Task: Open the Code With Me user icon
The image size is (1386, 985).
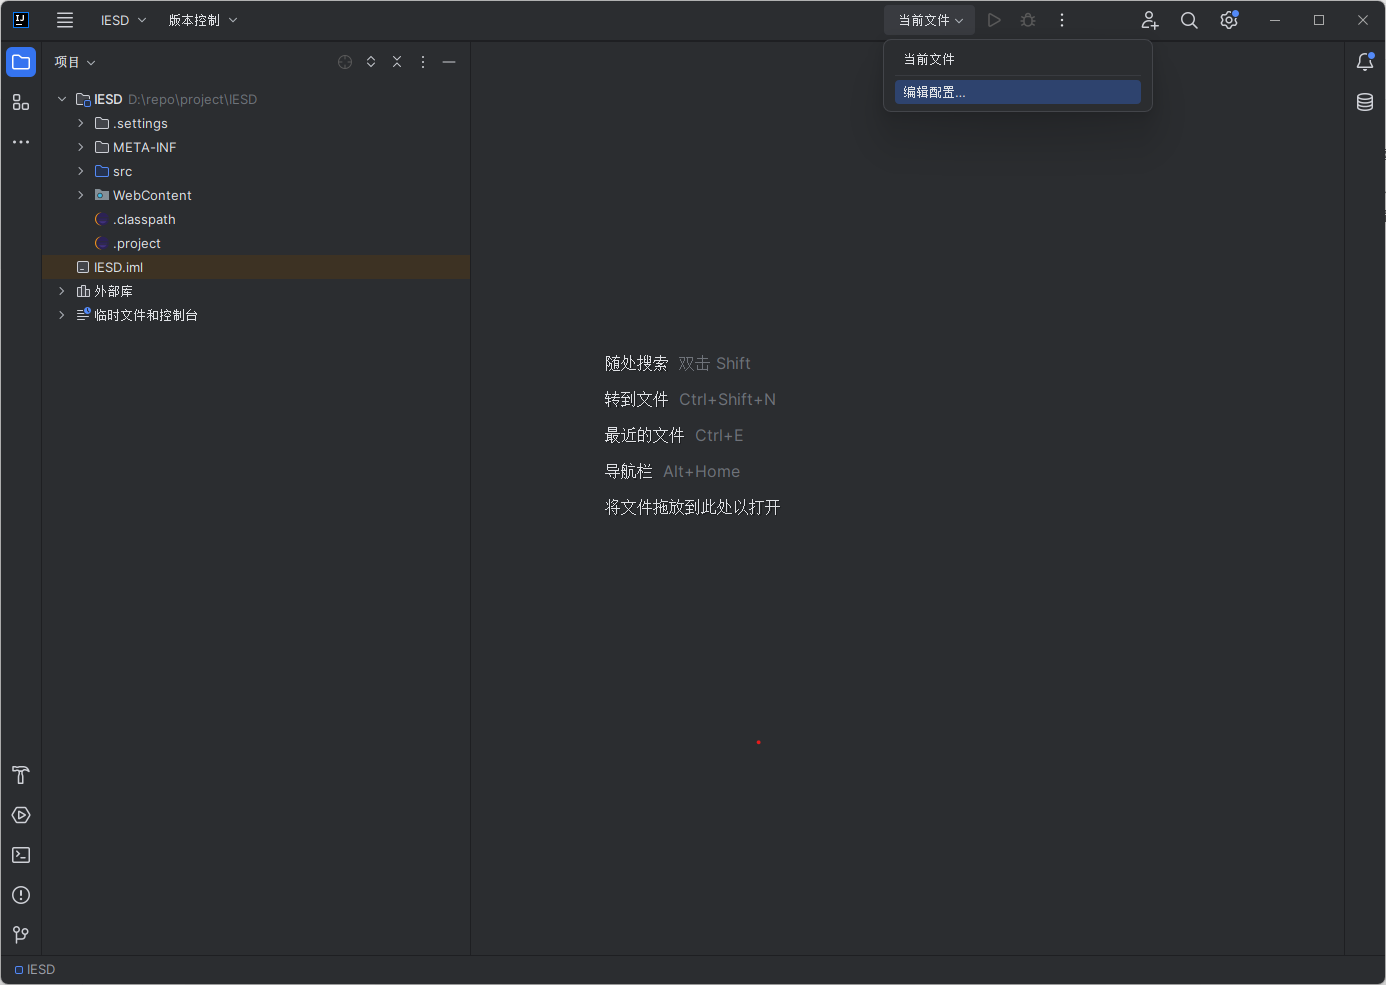Action: [1150, 20]
